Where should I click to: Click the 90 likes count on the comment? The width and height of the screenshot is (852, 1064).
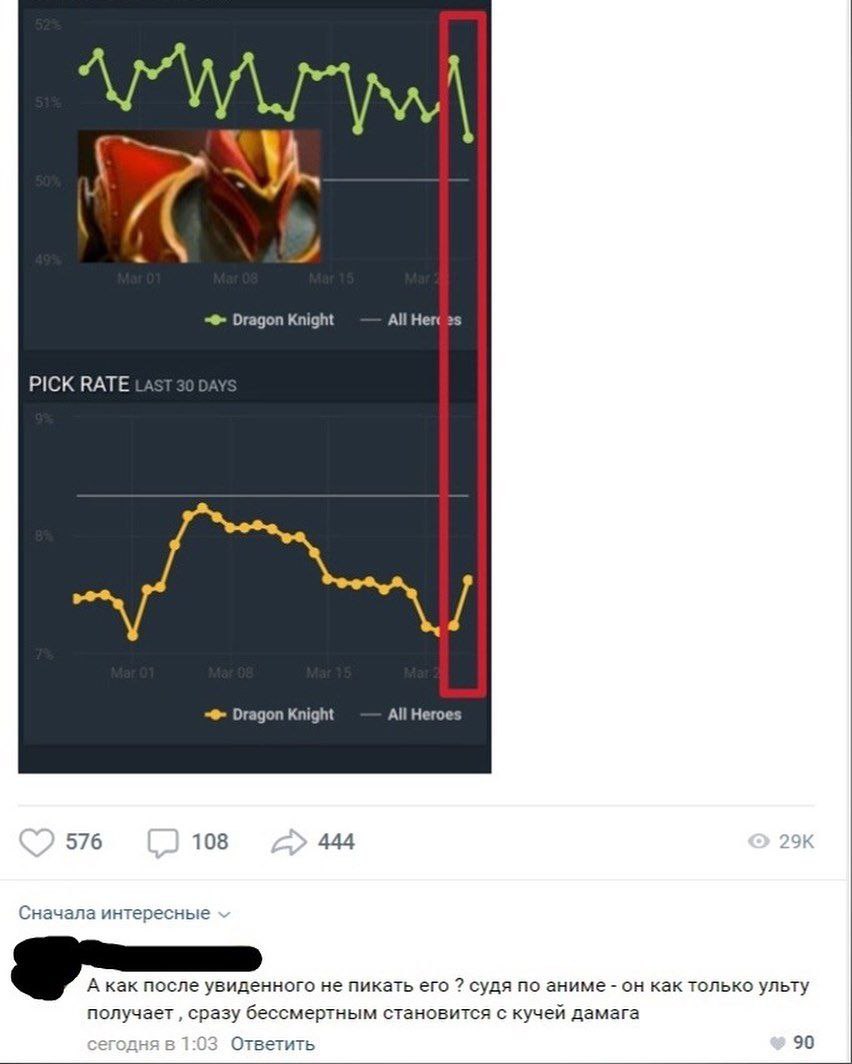coord(804,1043)
